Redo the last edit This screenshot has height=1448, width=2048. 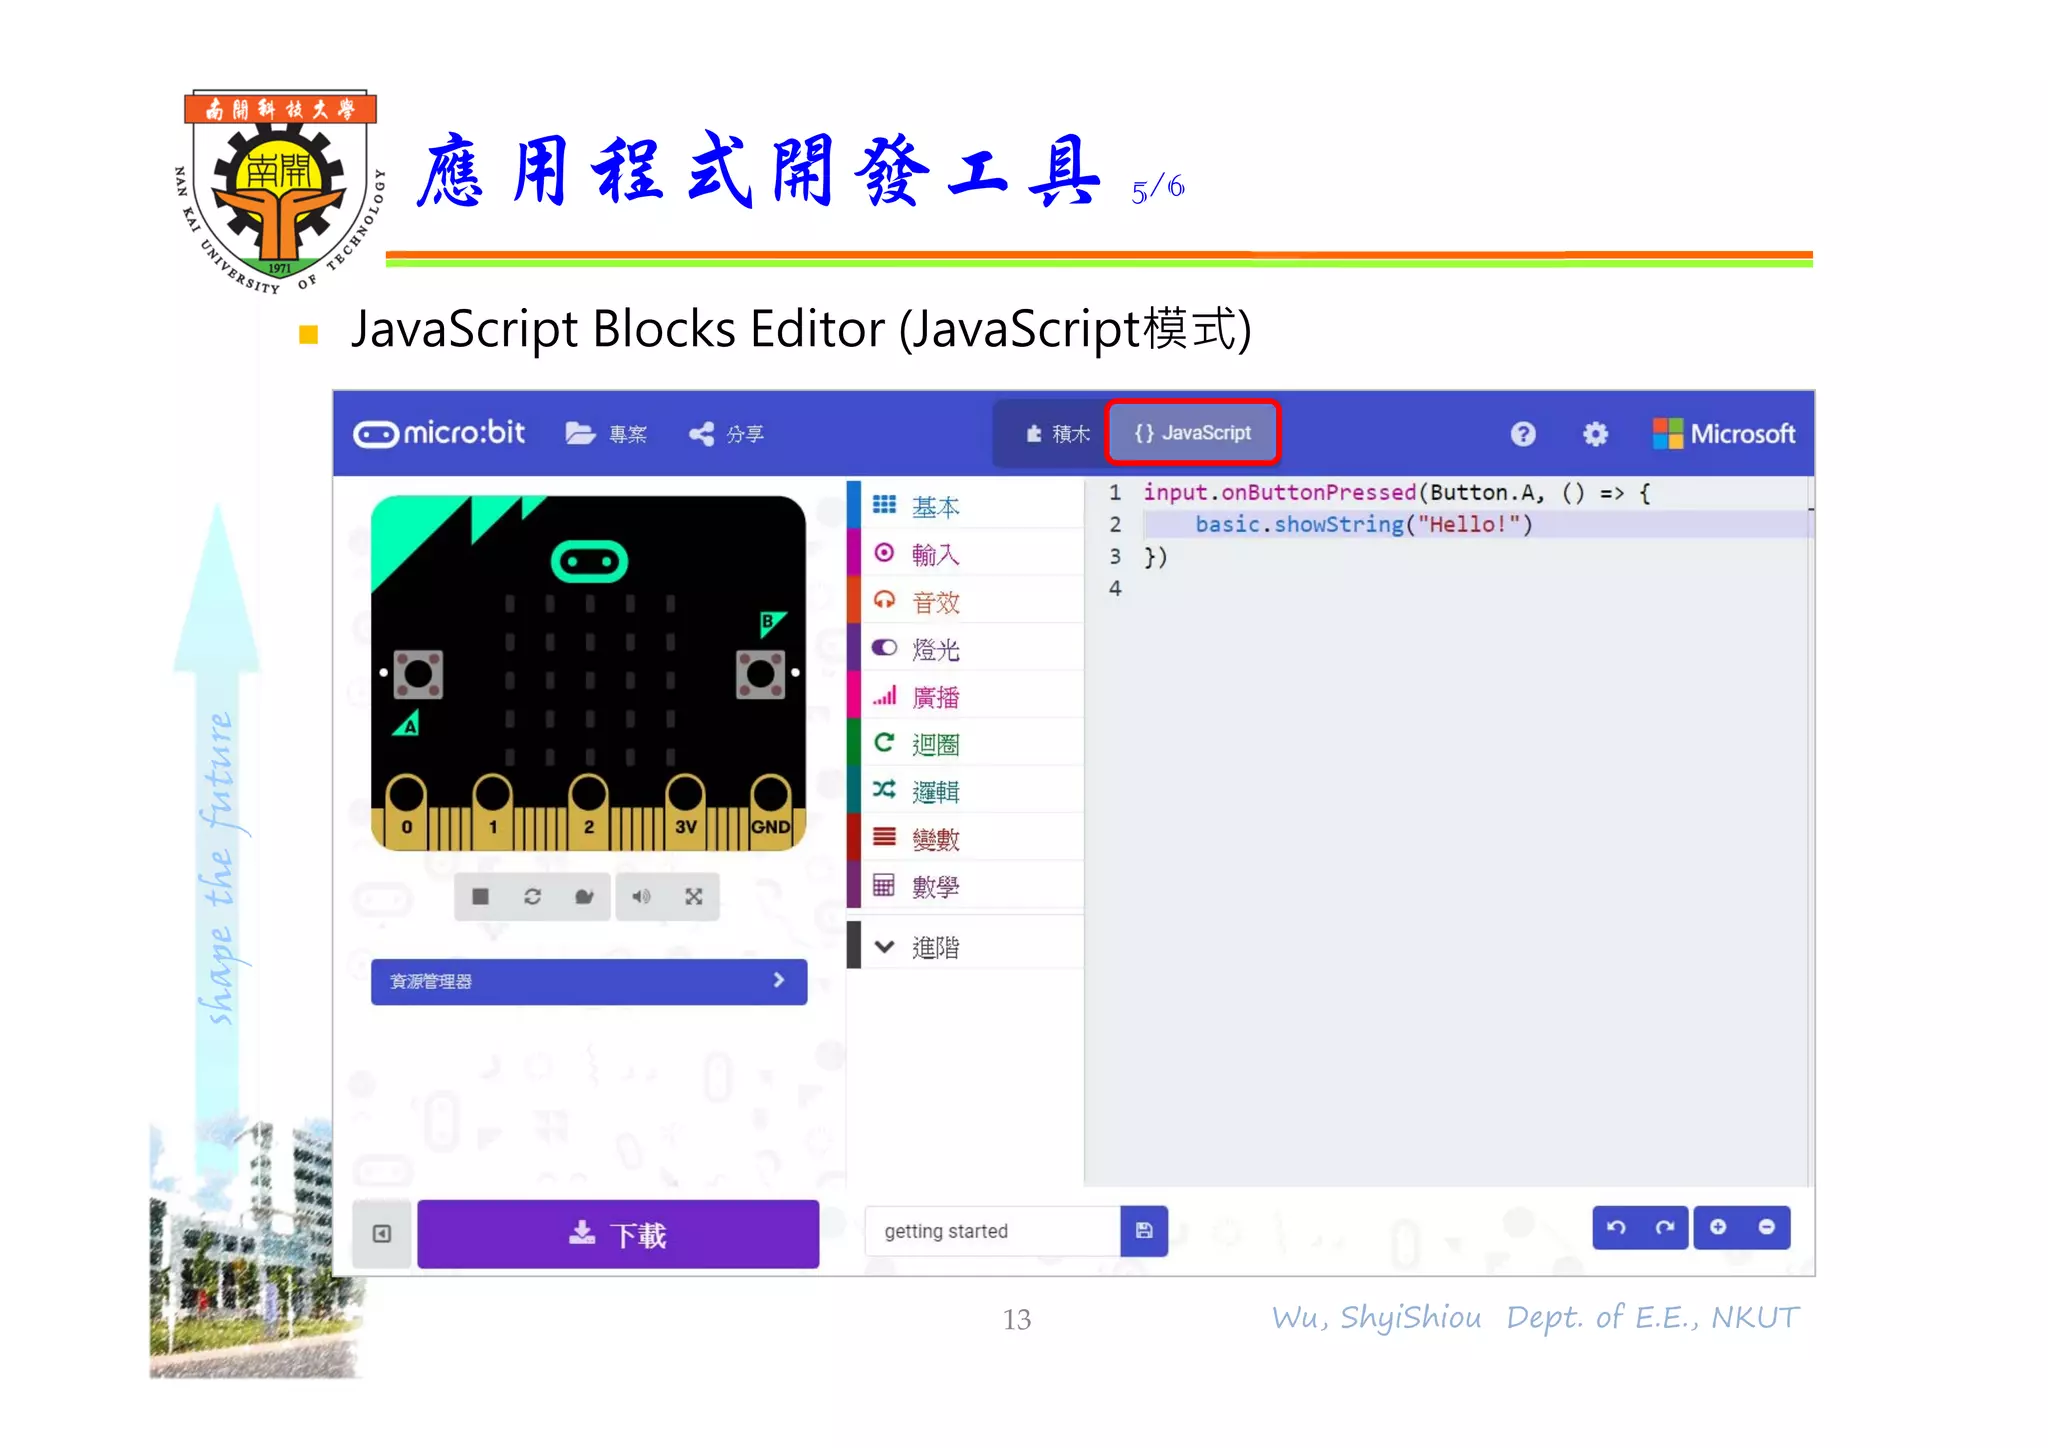click(1665, 1227)
